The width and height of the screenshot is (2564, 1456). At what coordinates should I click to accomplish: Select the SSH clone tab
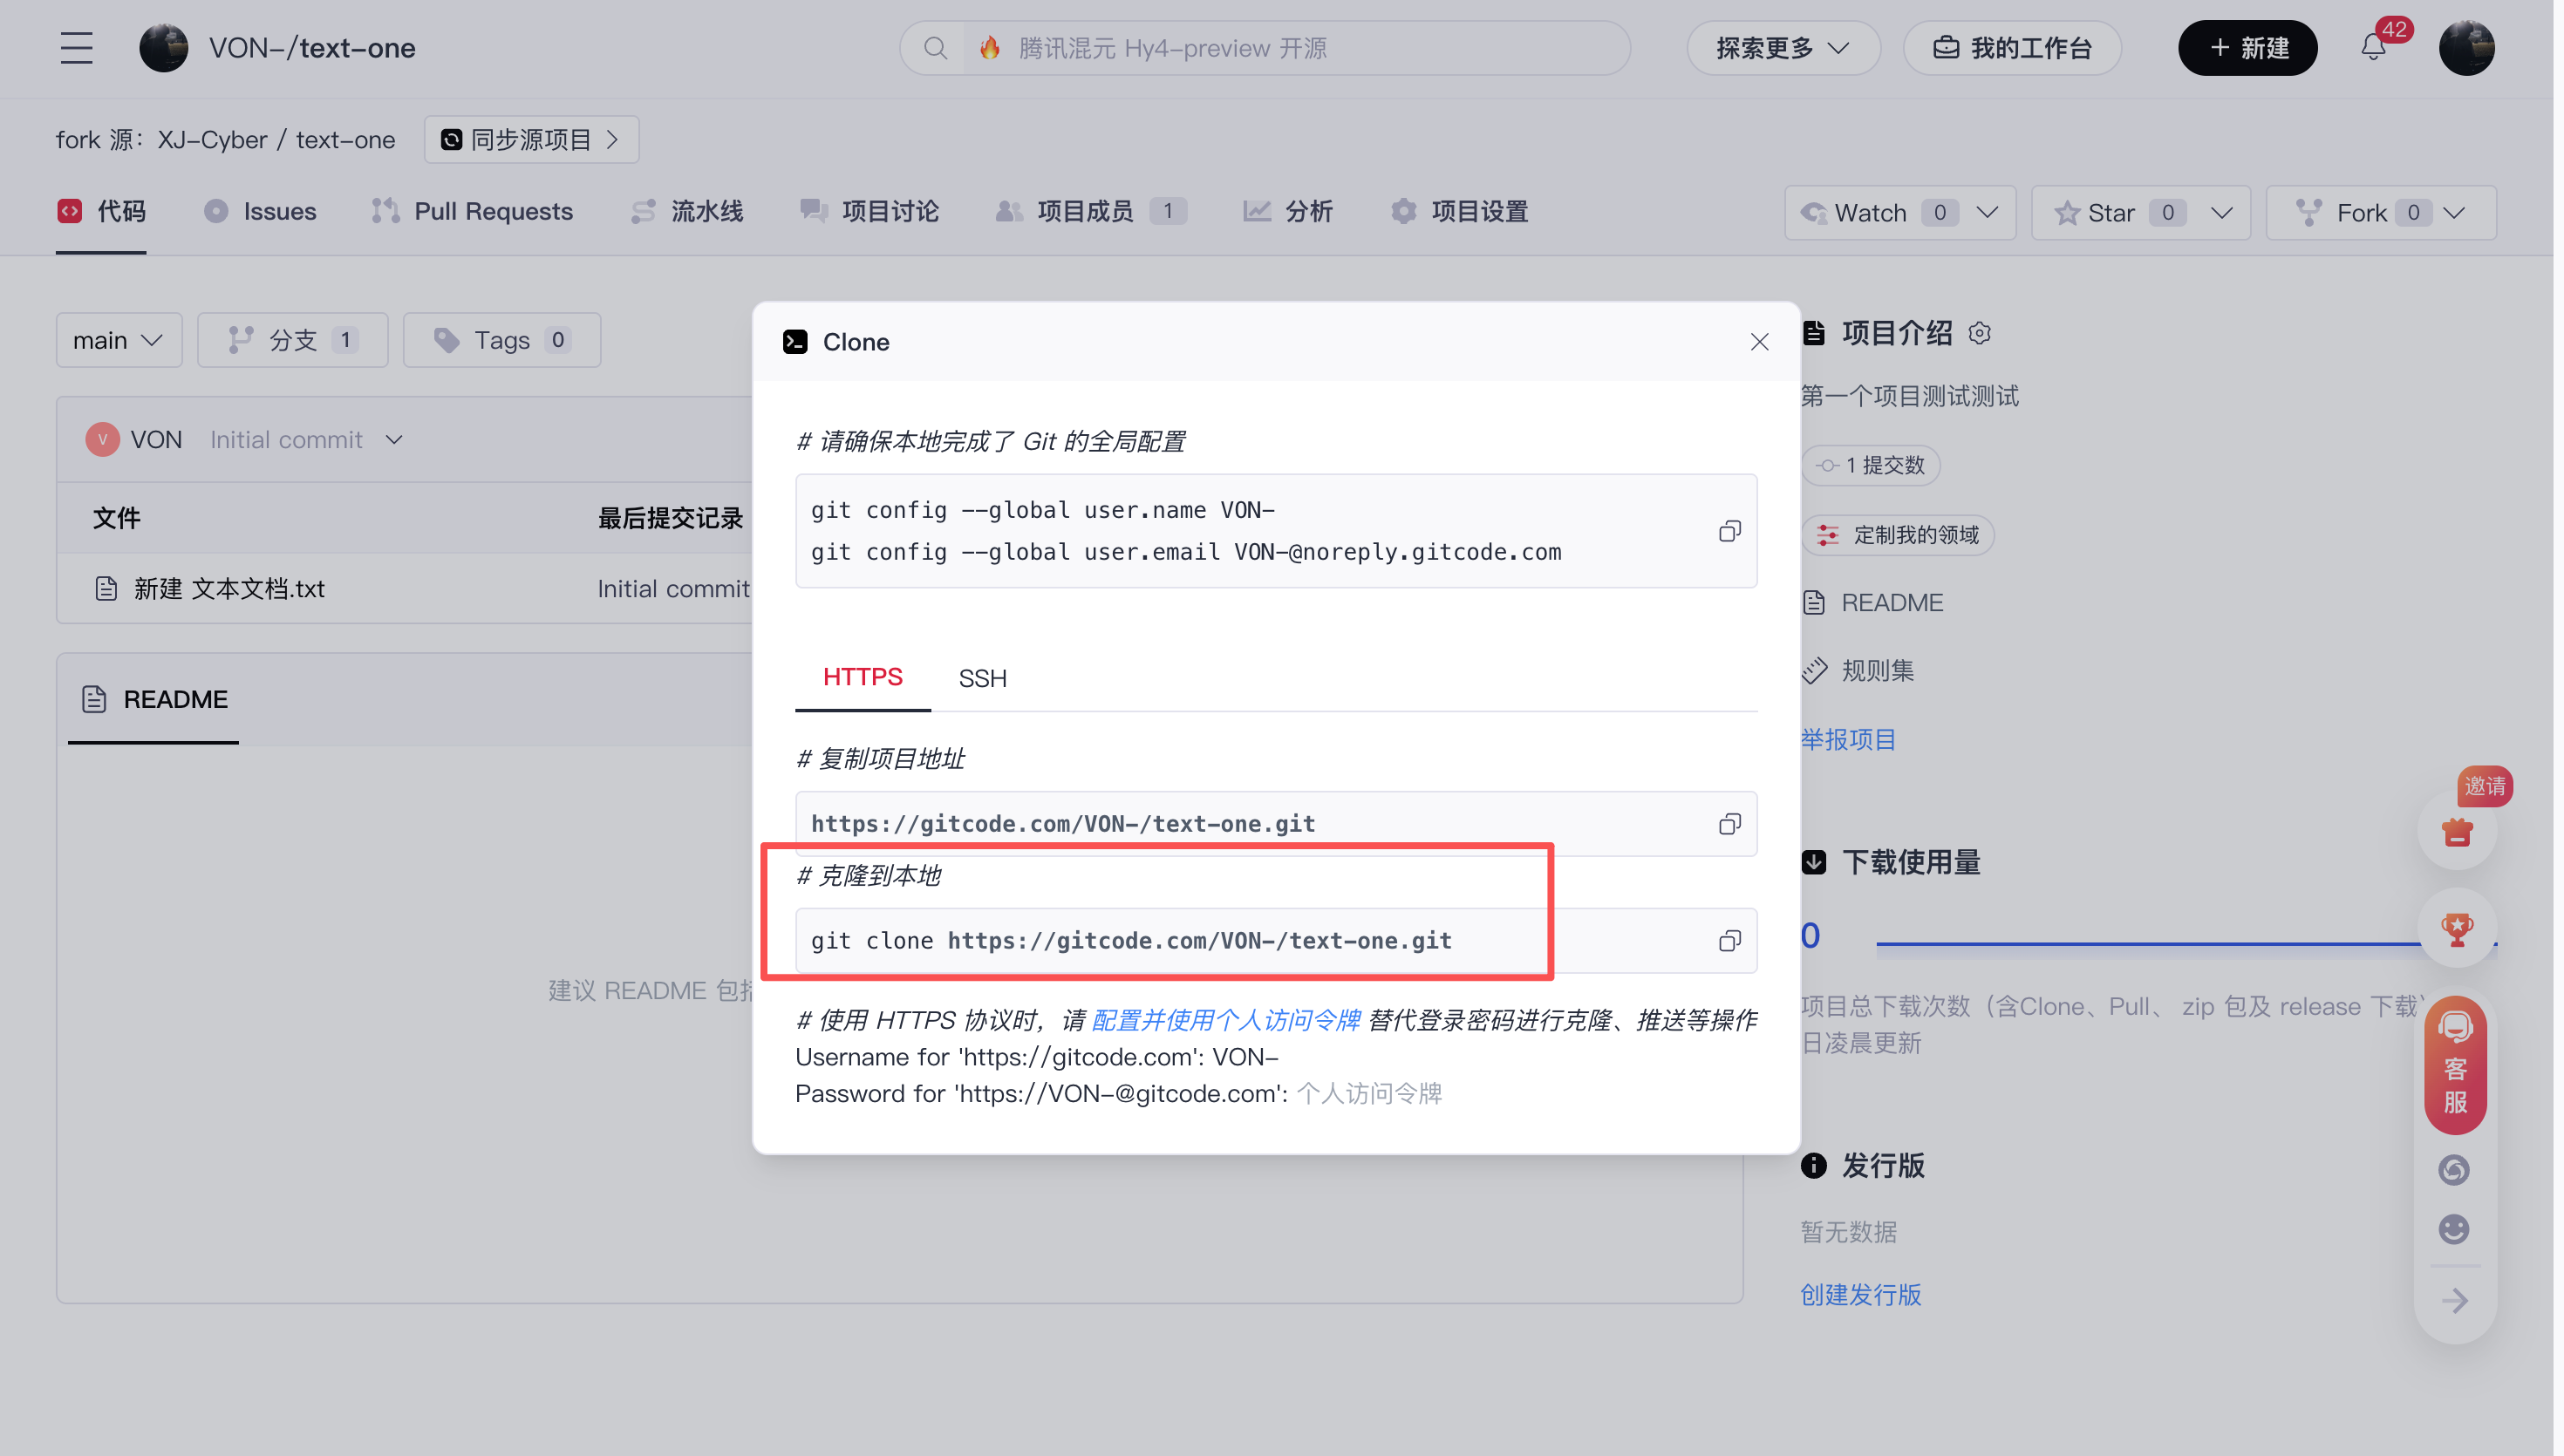[x=982, y=679]
